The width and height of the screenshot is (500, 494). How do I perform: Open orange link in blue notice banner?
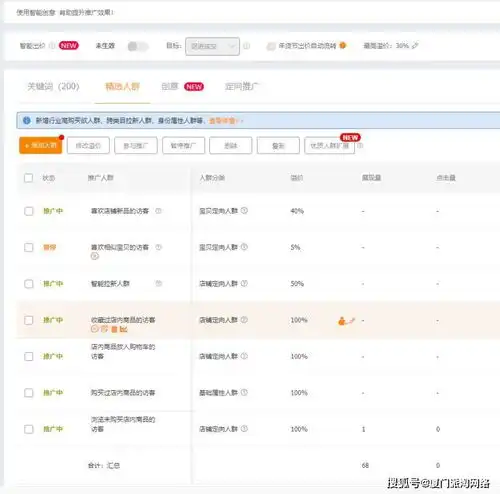[226, 121]
